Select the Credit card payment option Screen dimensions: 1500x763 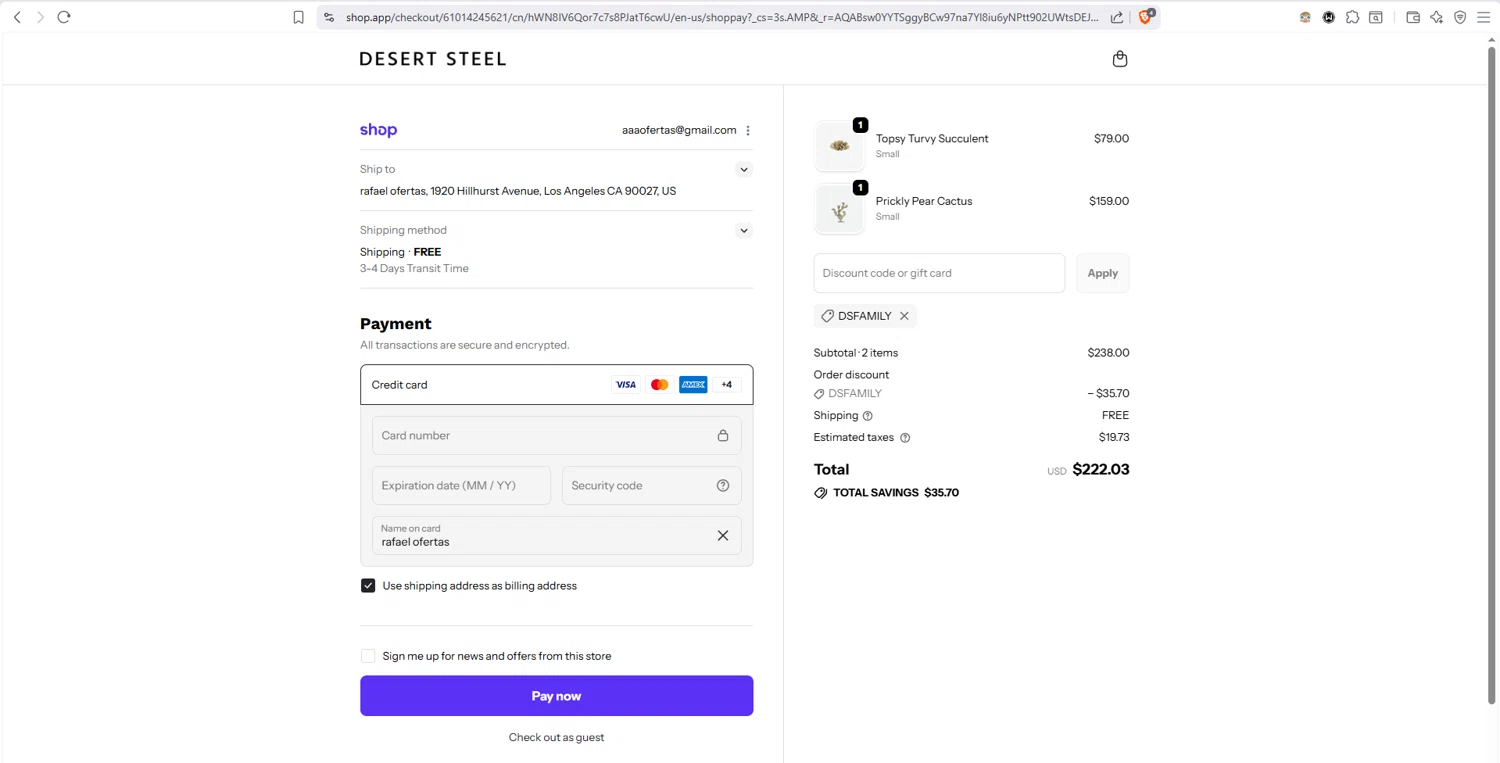point(556,385)
